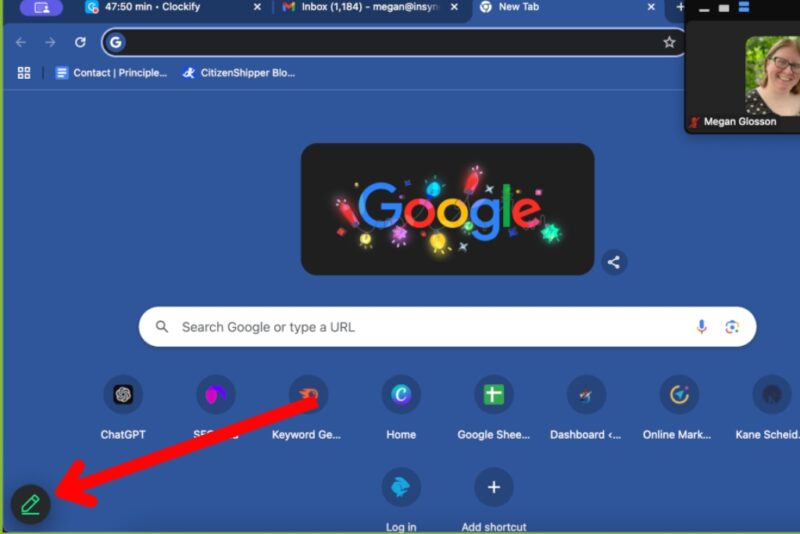Viewport: 800px width, 534px height.
Task: Open the Contact | Principle bookmark
Action: pyautogui.click(x=111, y=73)
